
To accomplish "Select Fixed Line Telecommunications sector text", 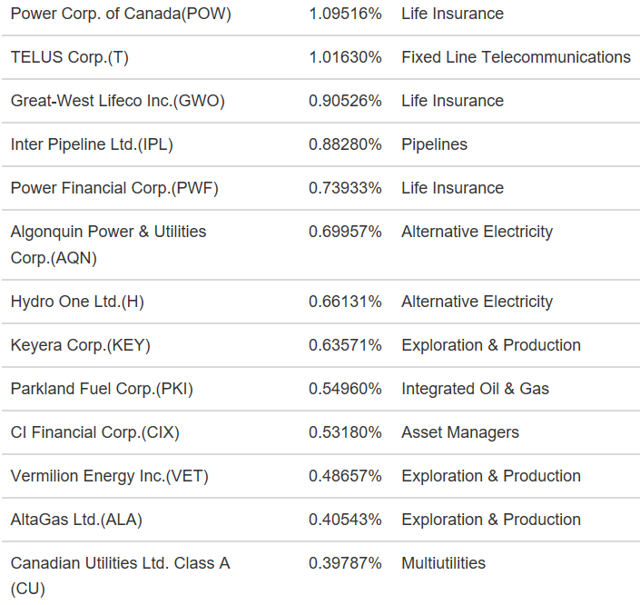I will (x=516, y=57).
